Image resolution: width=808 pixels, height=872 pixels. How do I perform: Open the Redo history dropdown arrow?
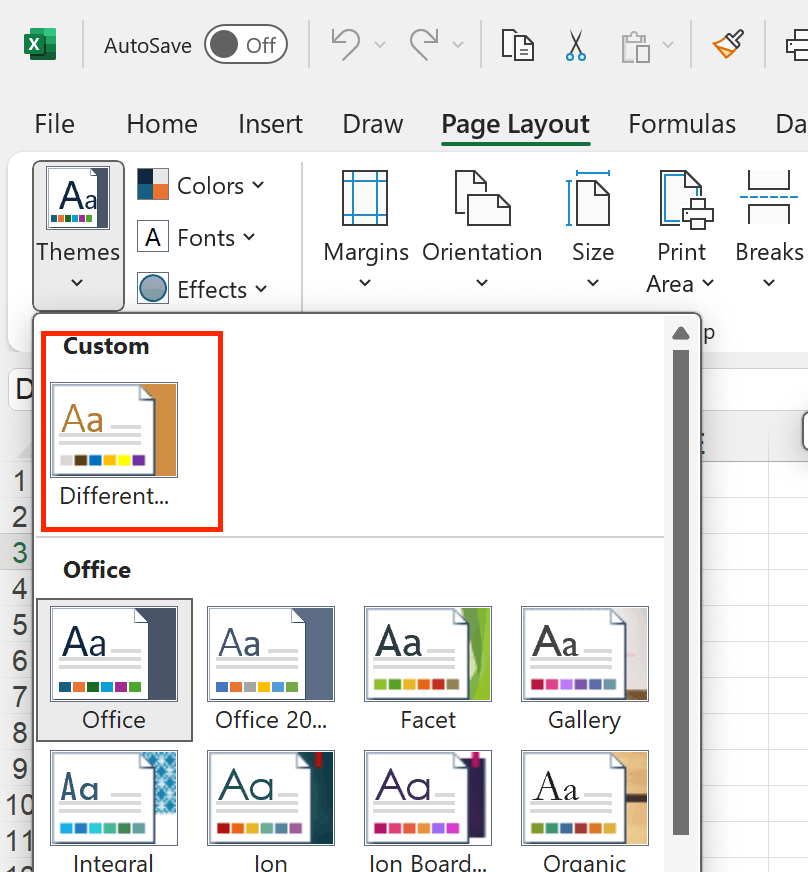click(x=458, y=44)
